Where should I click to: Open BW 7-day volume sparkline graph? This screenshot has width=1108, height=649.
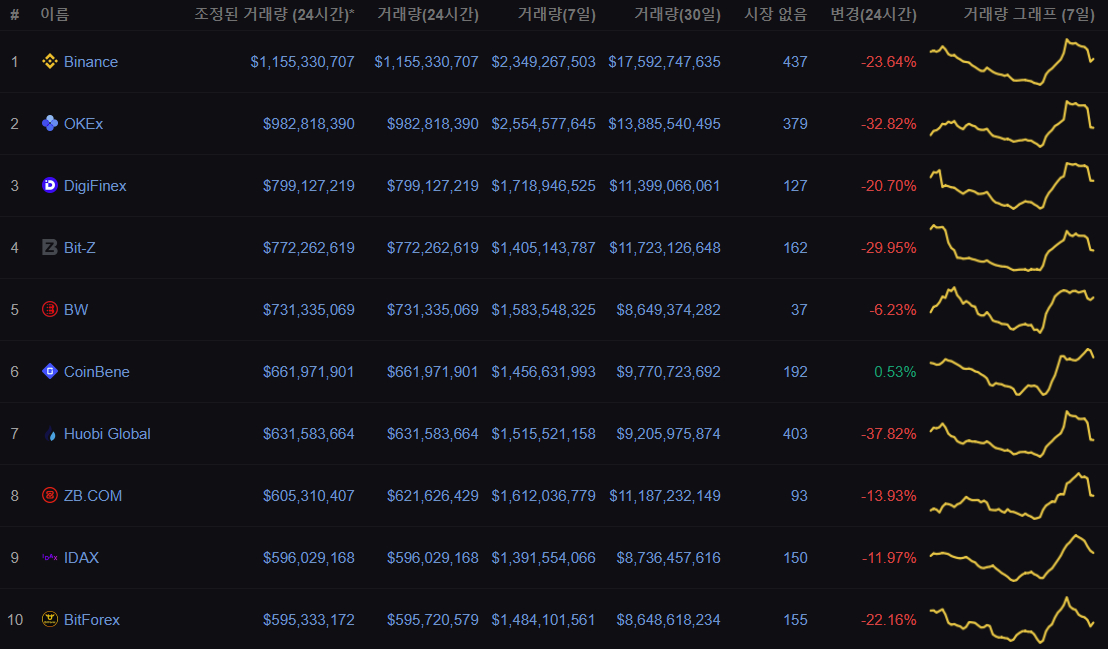(x=1012, y=310)
